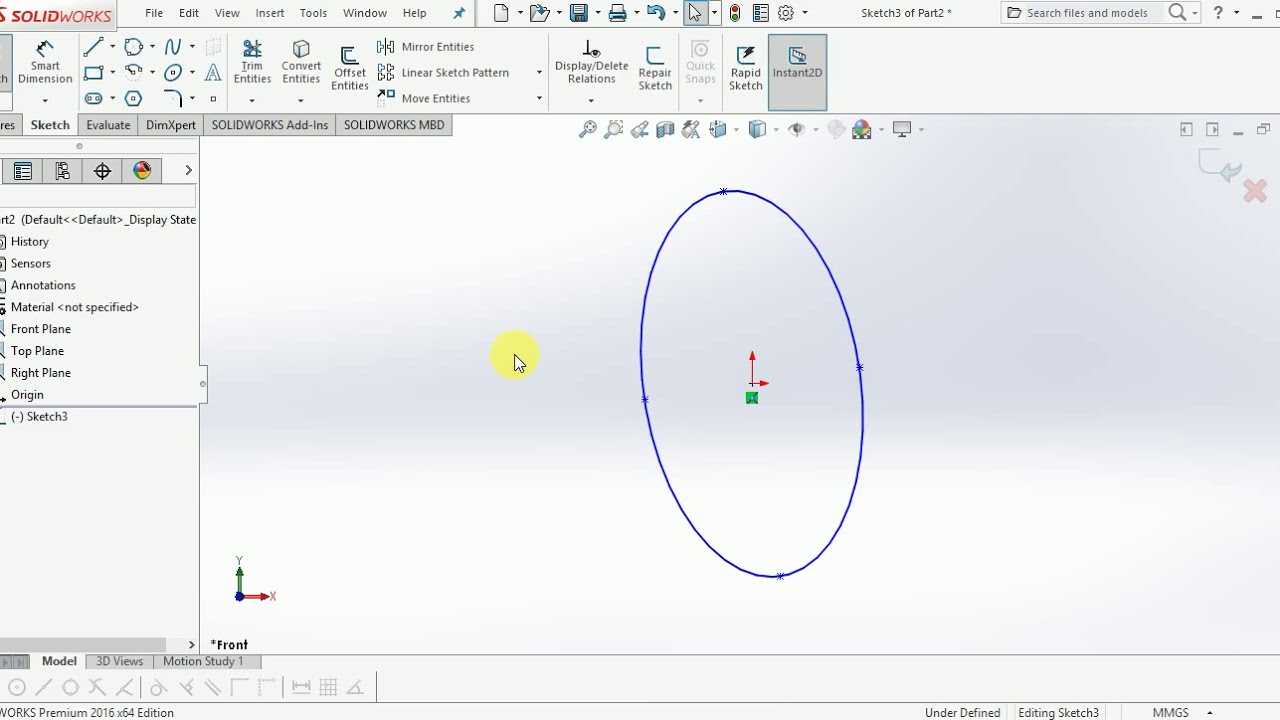Image resolution: width=1280 pixels, height=720 pixels.
Task: Open the File menu
Action: [x=154, y=13]
